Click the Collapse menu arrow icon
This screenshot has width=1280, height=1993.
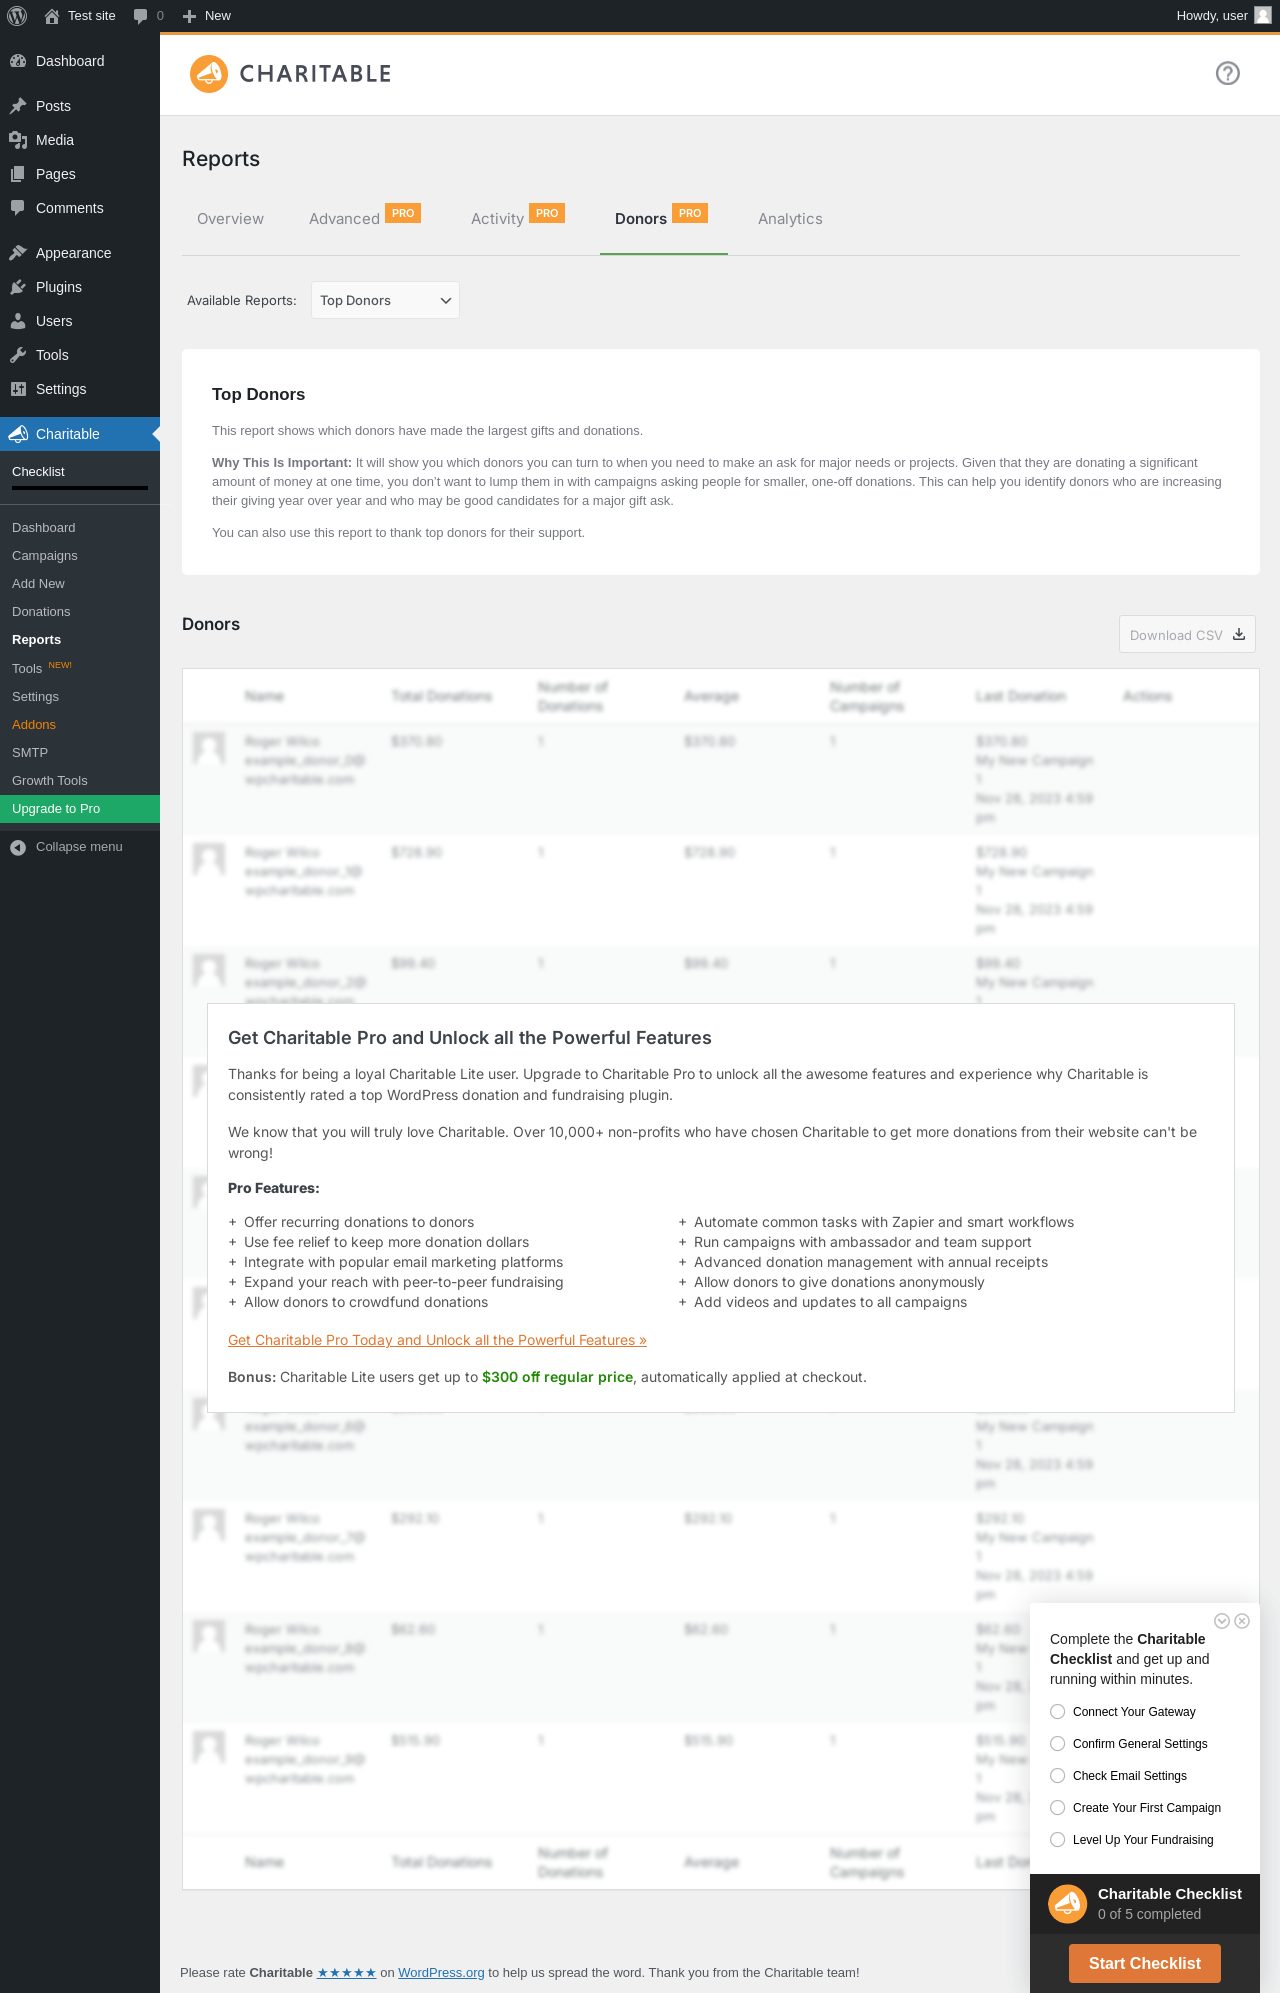click(x=18, y=847)
